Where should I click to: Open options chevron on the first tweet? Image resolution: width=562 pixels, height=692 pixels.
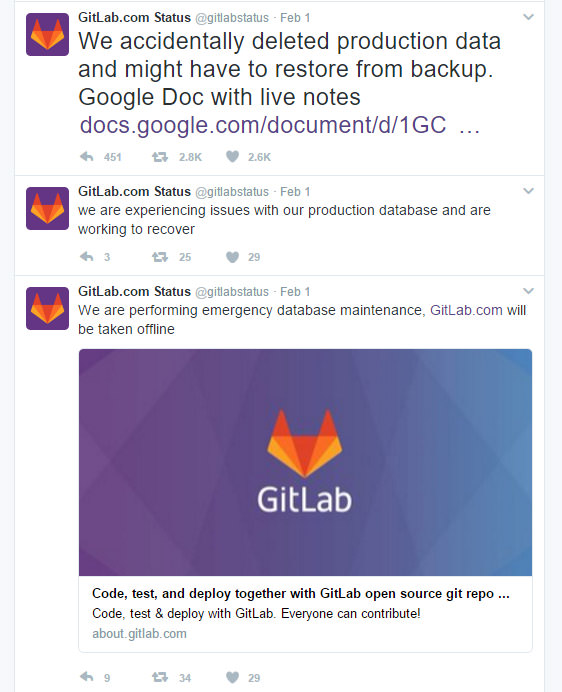tap(528, 17)
